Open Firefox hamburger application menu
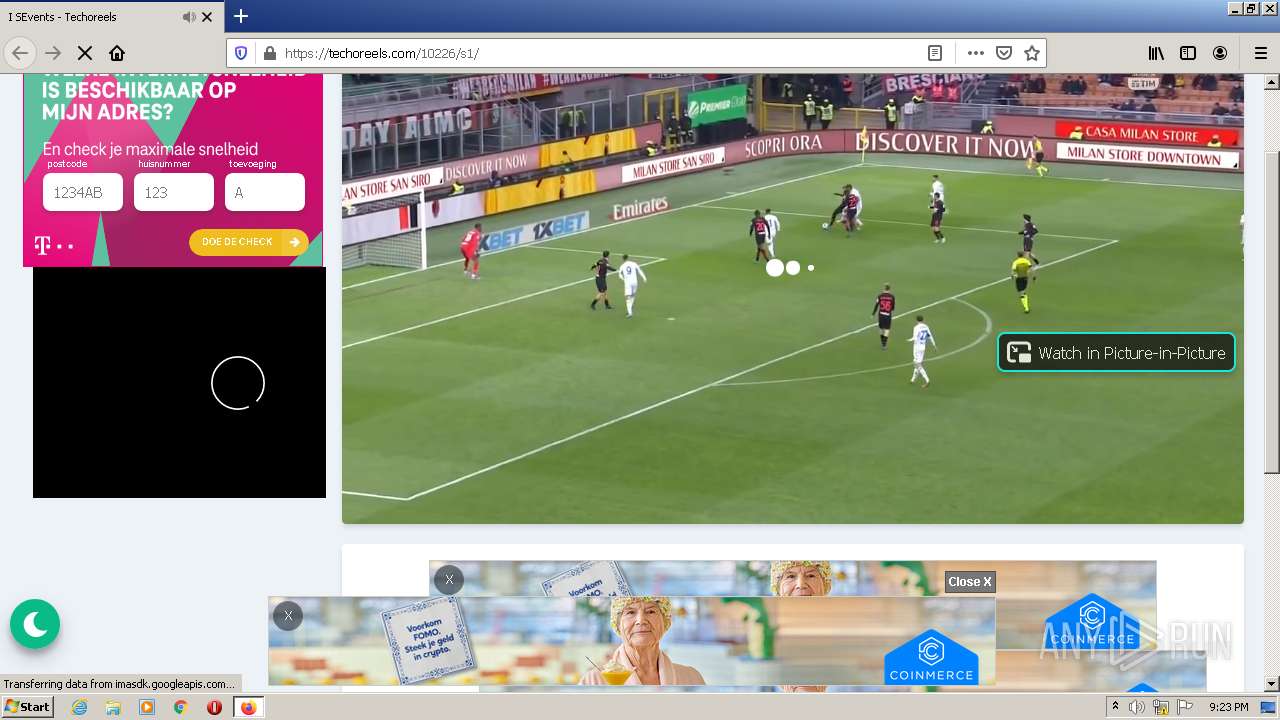This screenshot has height=720, width=1280. point(1260,53)
